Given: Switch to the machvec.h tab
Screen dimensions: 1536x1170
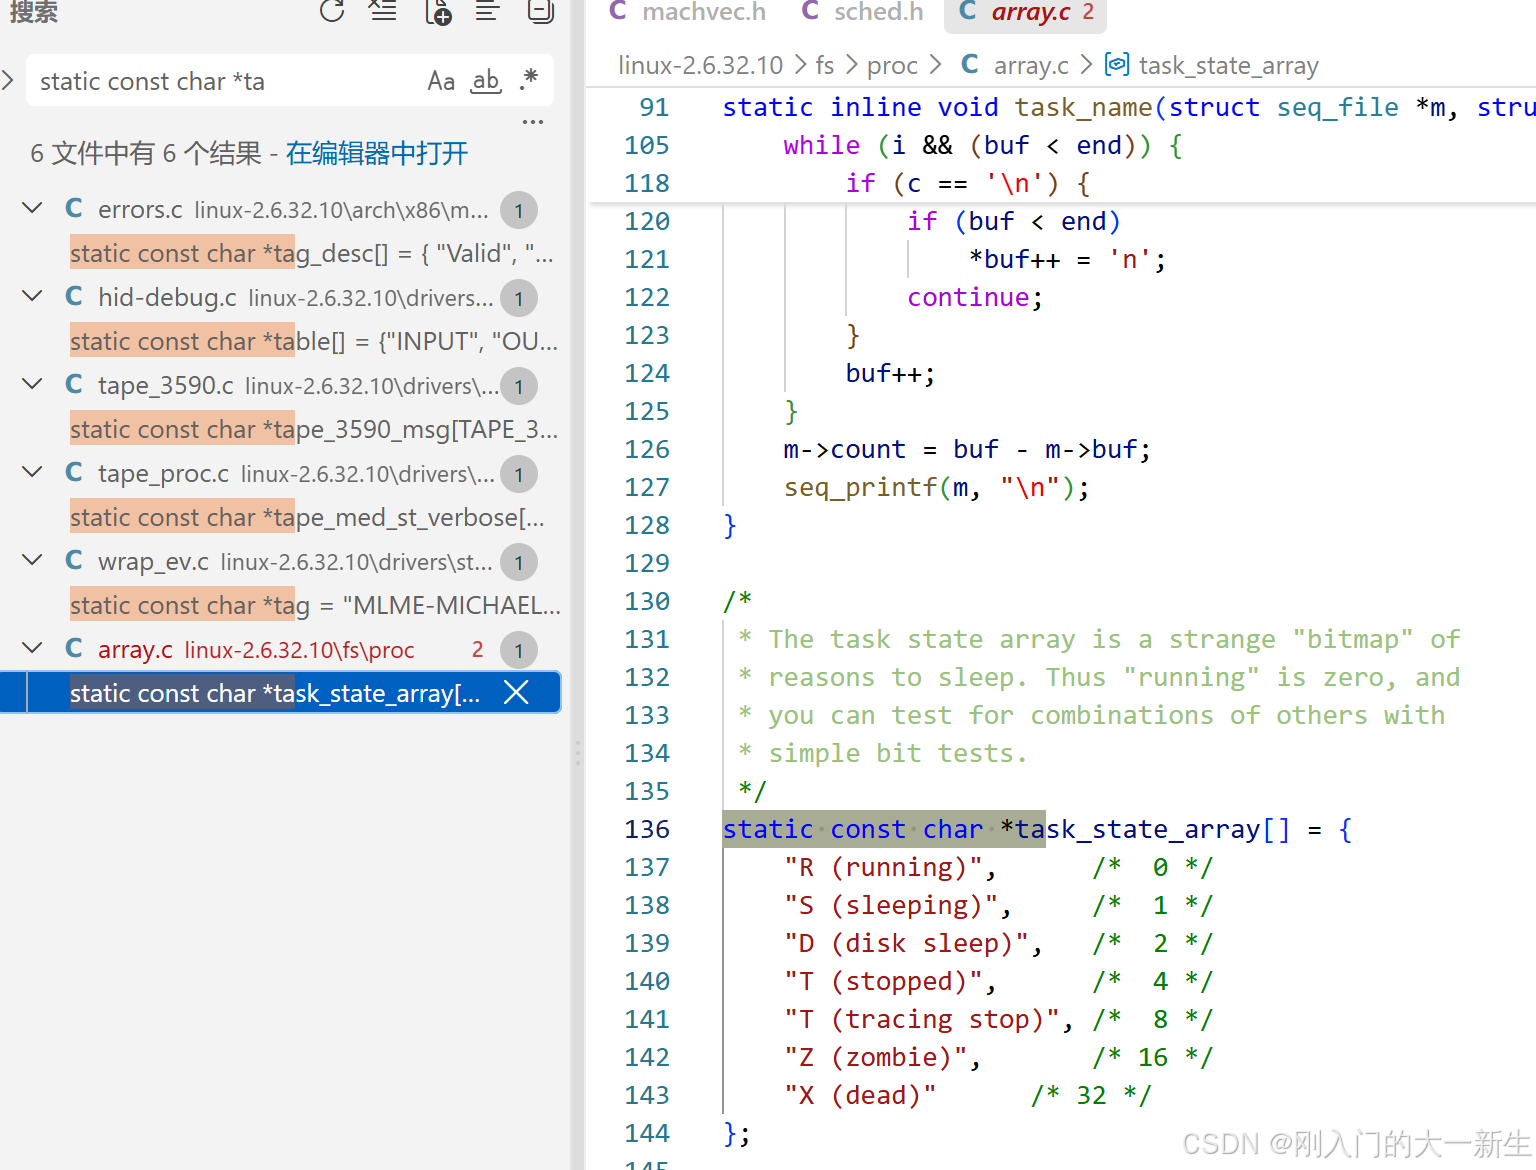Looking at the screenshot, I should point(688,12).
